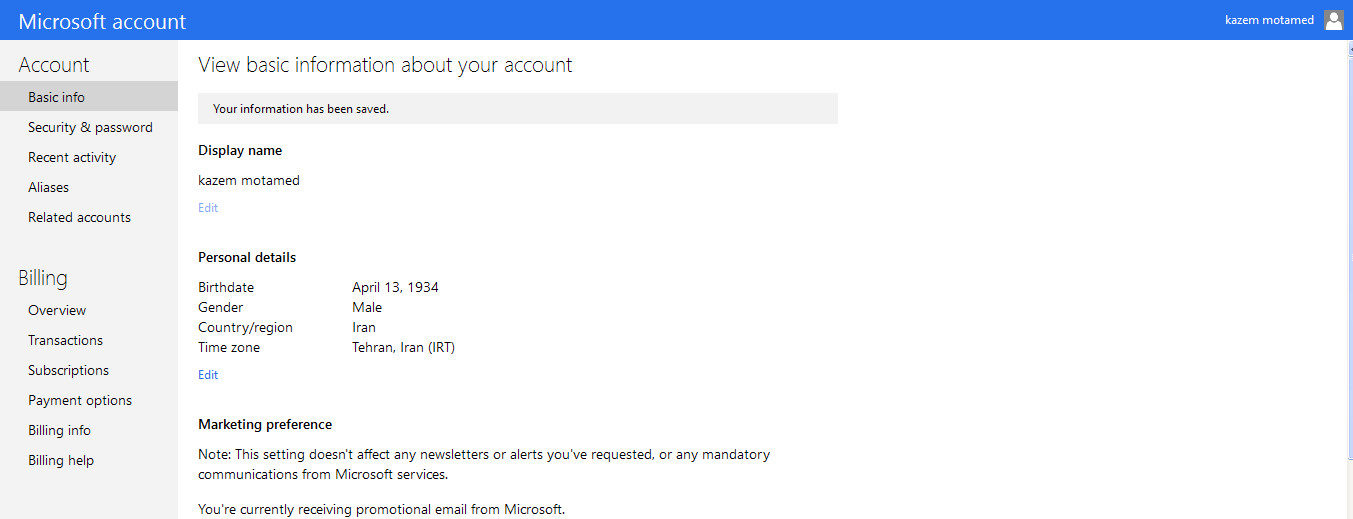View billing Transactions
Viewport: 1353px width, 519px height.
pos(65,340)
